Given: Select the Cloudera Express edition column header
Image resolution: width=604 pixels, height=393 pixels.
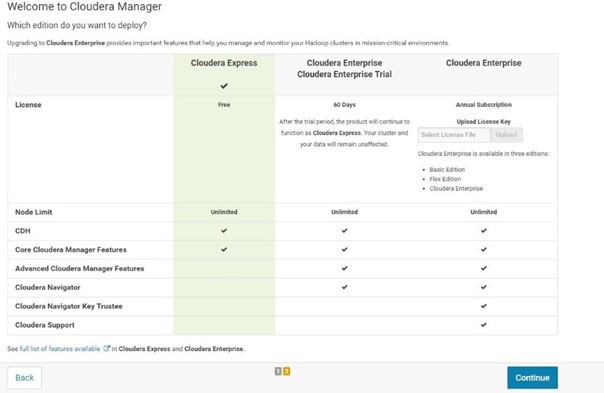Looking at the screenshot, I should pyautogui.click(x=224, y=63).
